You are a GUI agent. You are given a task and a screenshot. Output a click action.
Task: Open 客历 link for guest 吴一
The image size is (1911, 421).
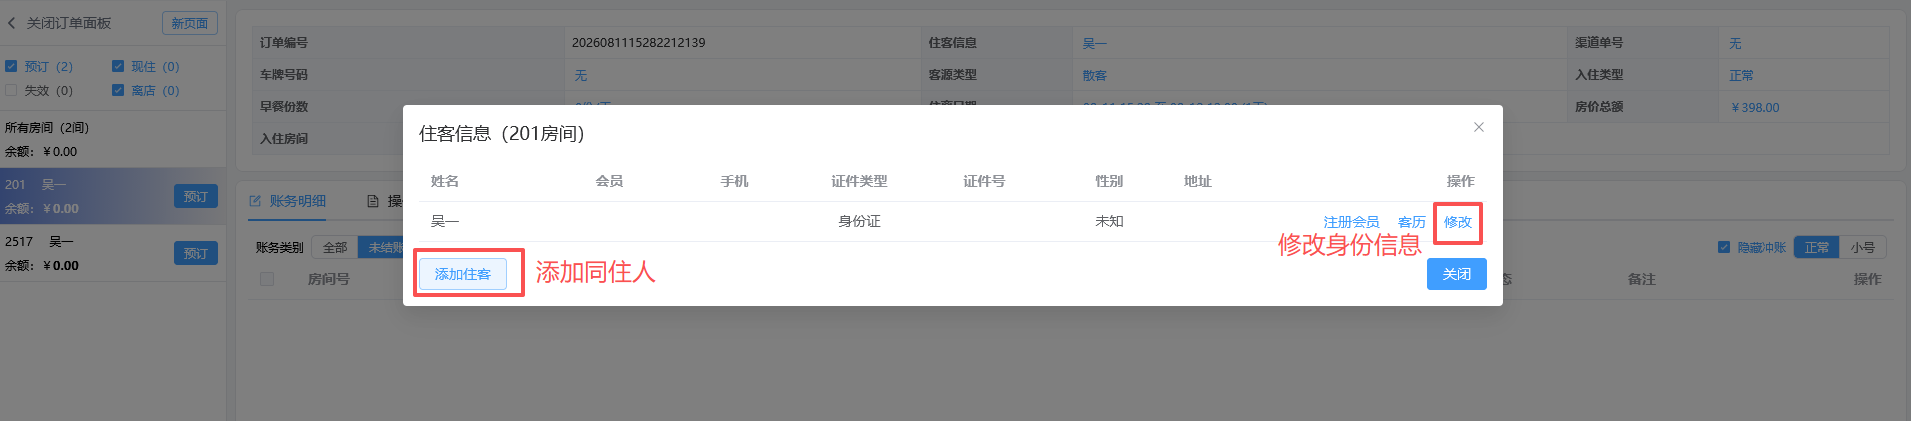point(1412,222)
